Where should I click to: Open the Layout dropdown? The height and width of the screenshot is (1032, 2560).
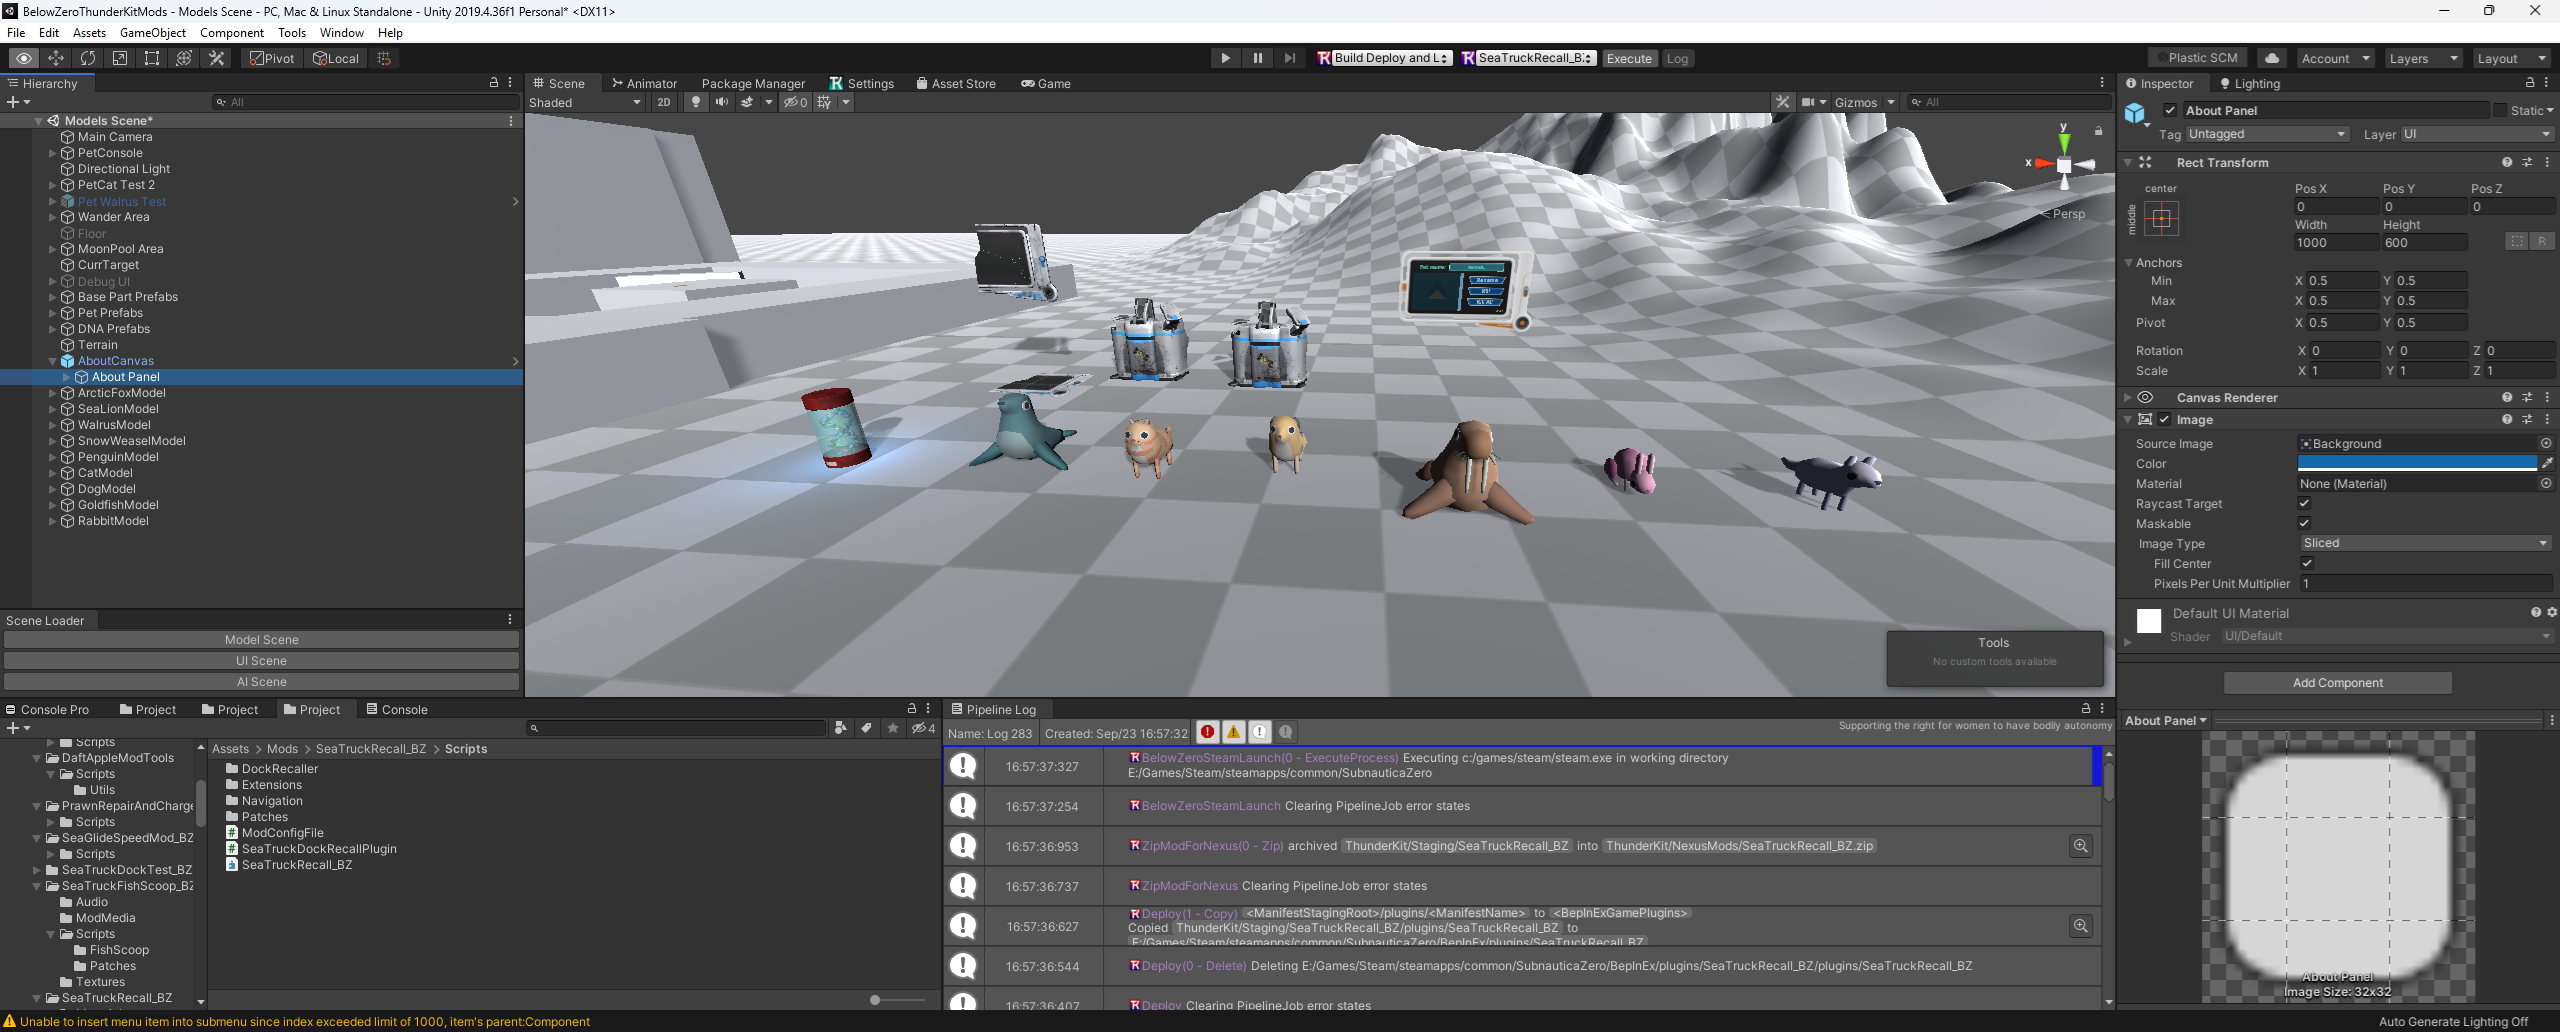coord(2511,58)
